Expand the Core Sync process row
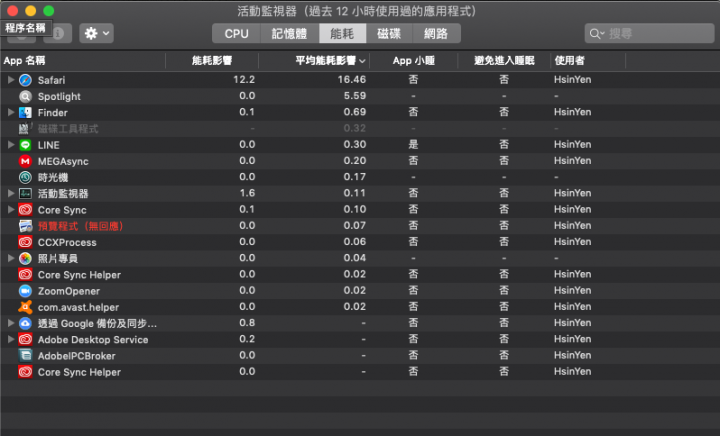This screenshot has width=720, height=436. pos(11,210)
